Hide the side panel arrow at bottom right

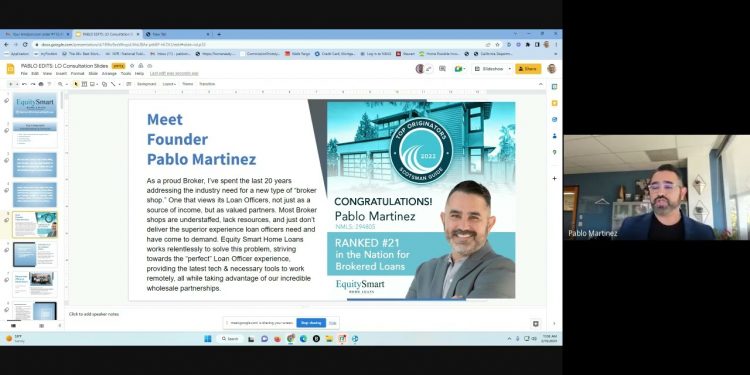[x=554, y=324]
